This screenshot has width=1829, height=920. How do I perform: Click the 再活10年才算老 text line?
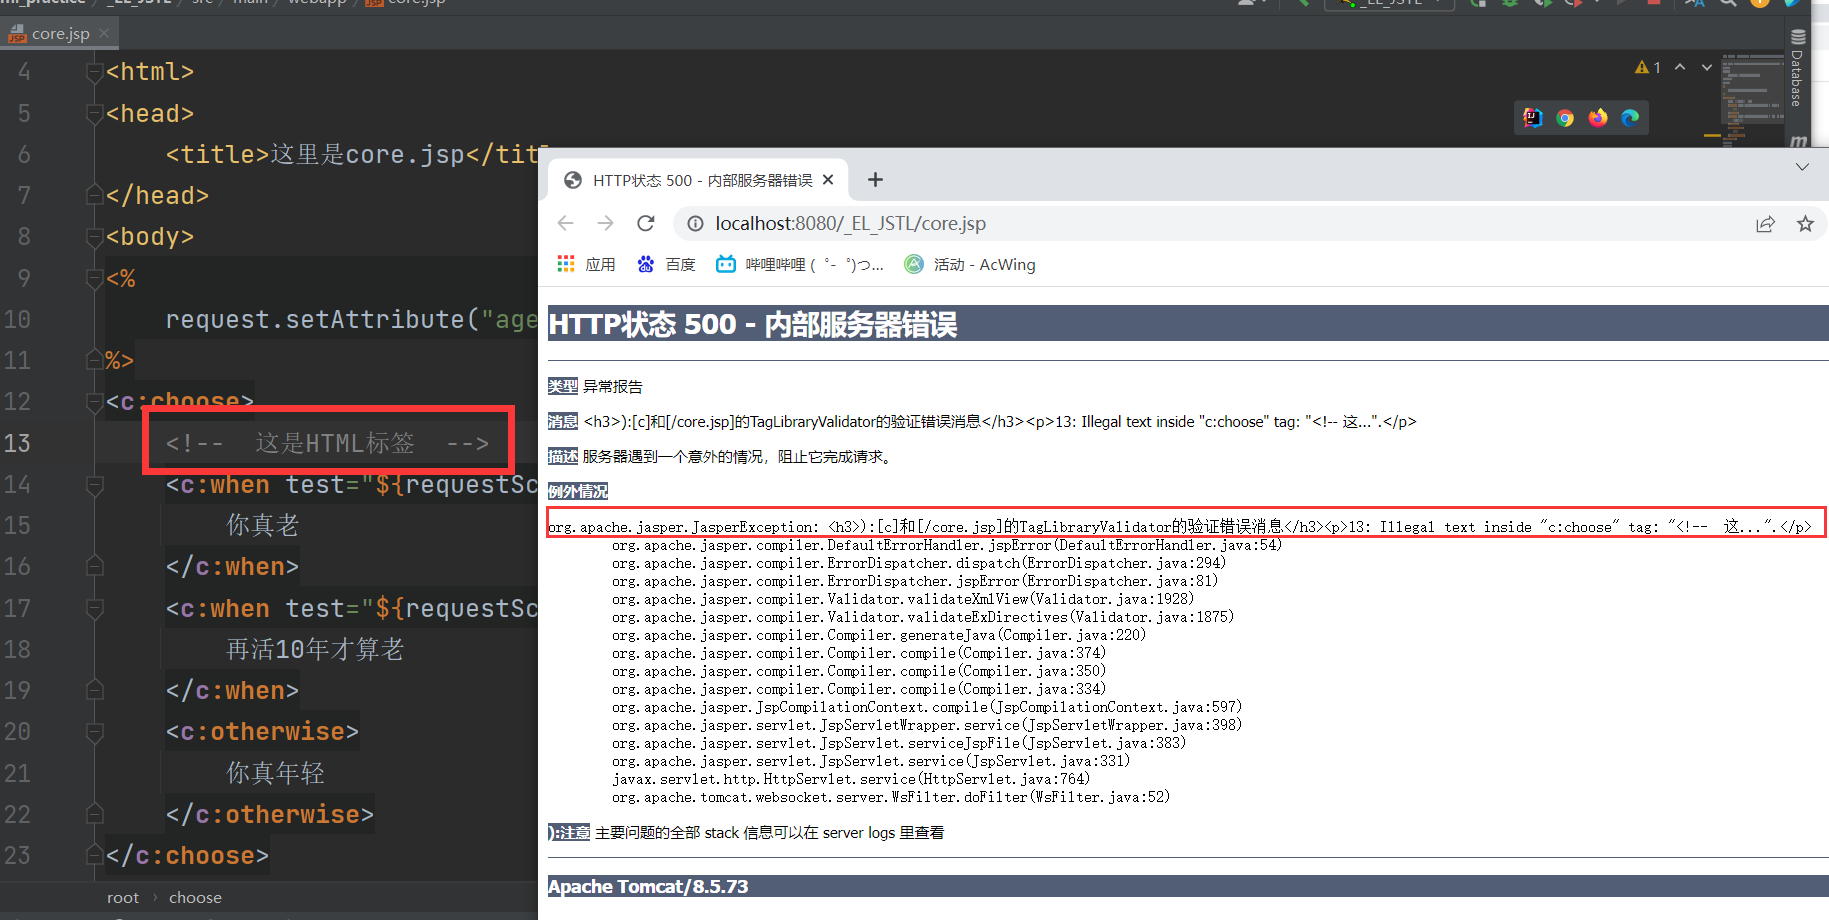(x=315, y=649)
